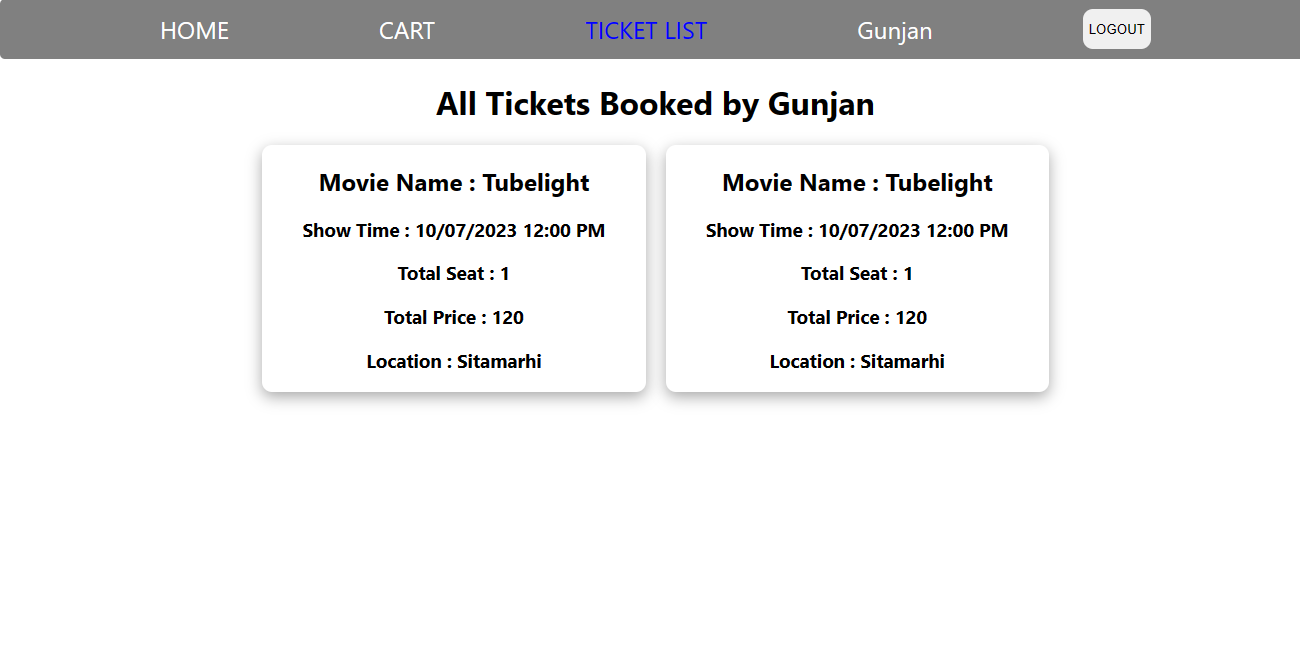Click Total Price : 120 on second card

click(857, 317)
